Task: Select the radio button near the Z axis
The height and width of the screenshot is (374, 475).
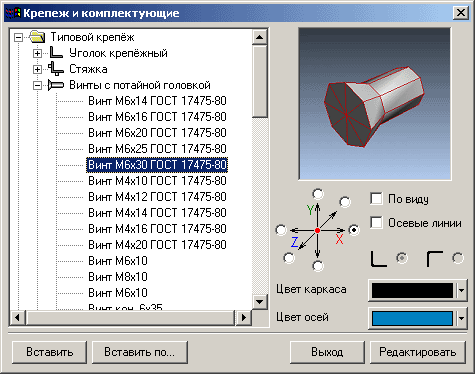Action: tap(289, 258)
